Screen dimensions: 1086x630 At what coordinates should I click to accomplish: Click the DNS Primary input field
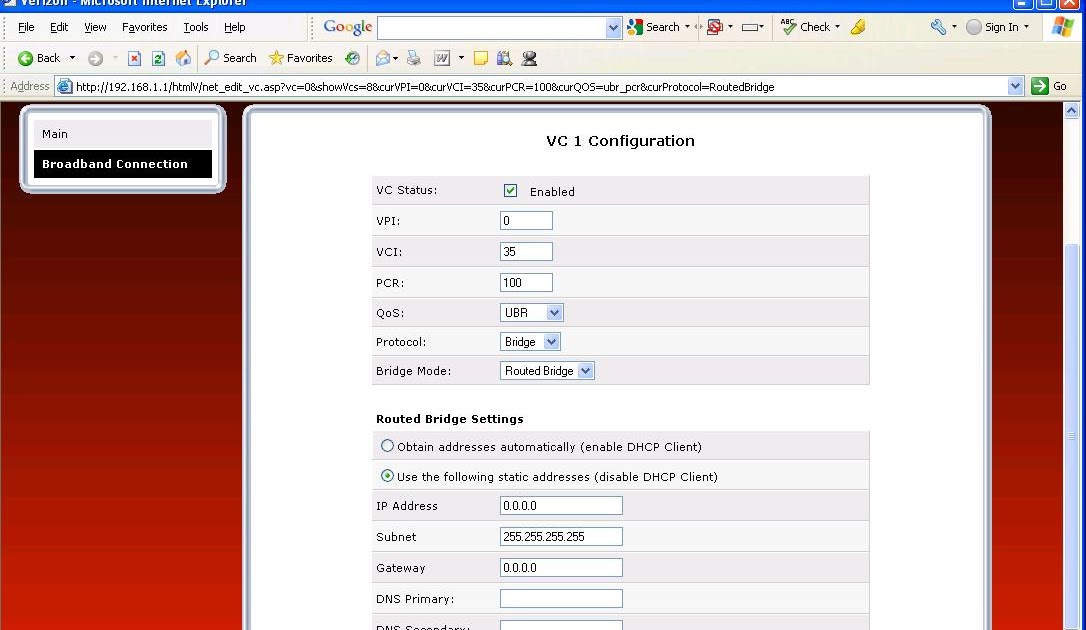[561, 598]
